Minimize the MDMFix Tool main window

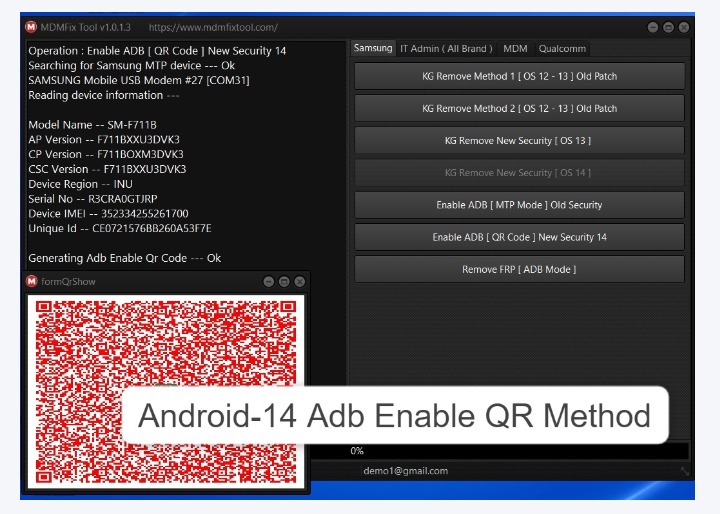point(652,27)
